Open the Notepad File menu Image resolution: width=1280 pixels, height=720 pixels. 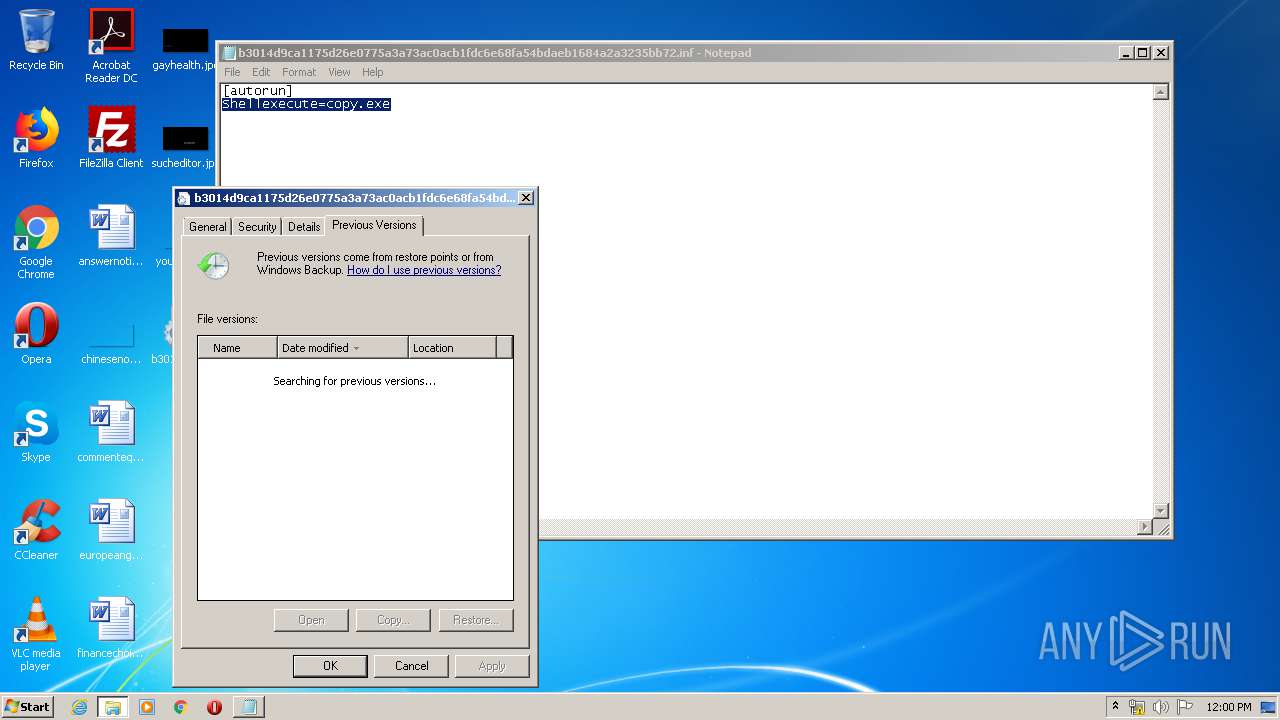[x=232, y=72]
